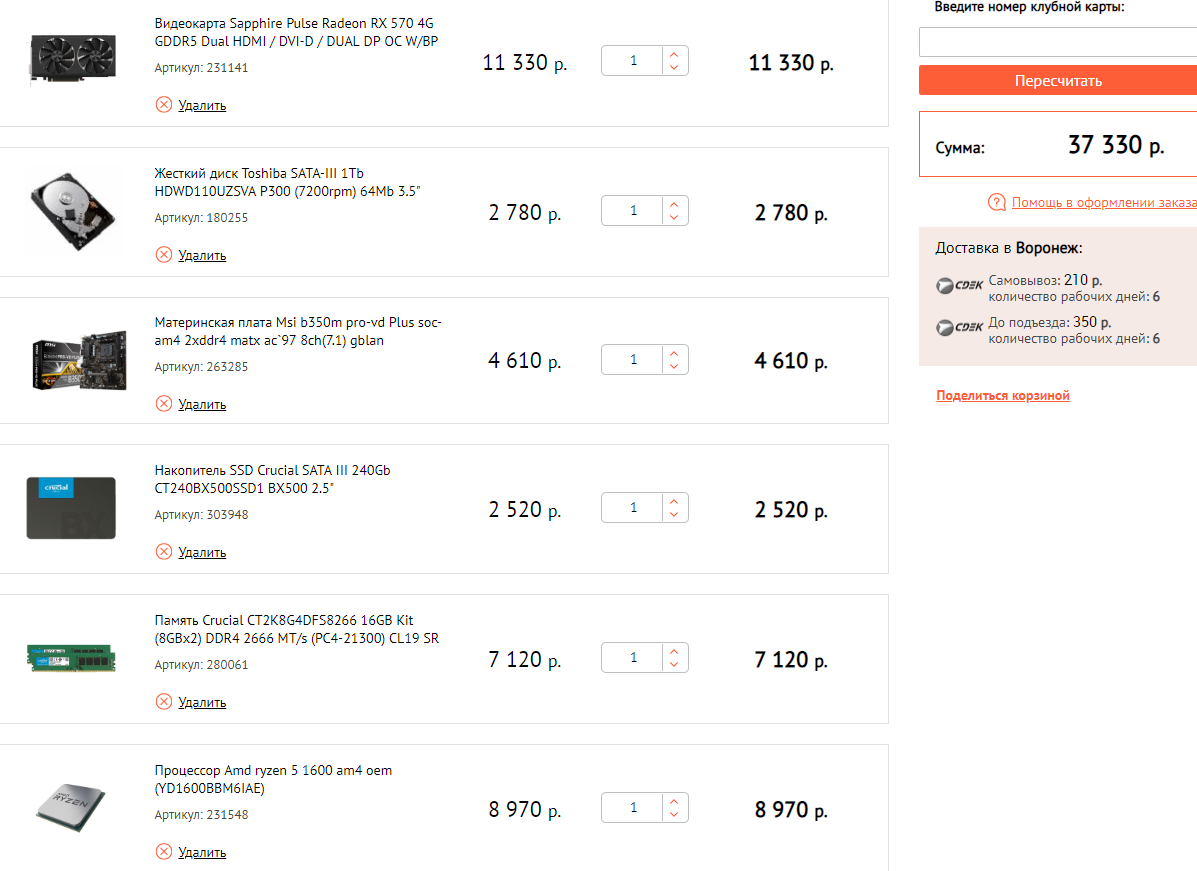This screenshot has width=1197, height=871.
Task: Increase quantity of AMD Ryzen 5 1600
Action: click(x=674, y=802)
